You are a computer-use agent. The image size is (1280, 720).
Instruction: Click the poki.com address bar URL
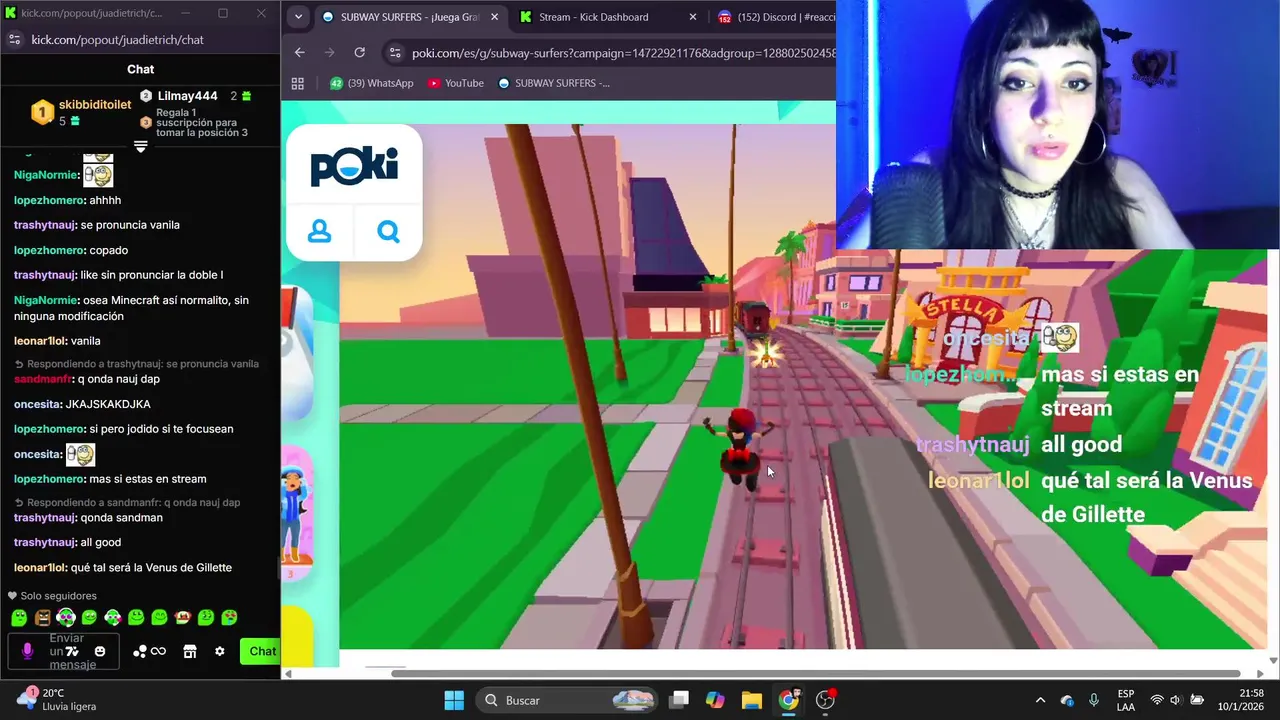[x=623, y=52]
